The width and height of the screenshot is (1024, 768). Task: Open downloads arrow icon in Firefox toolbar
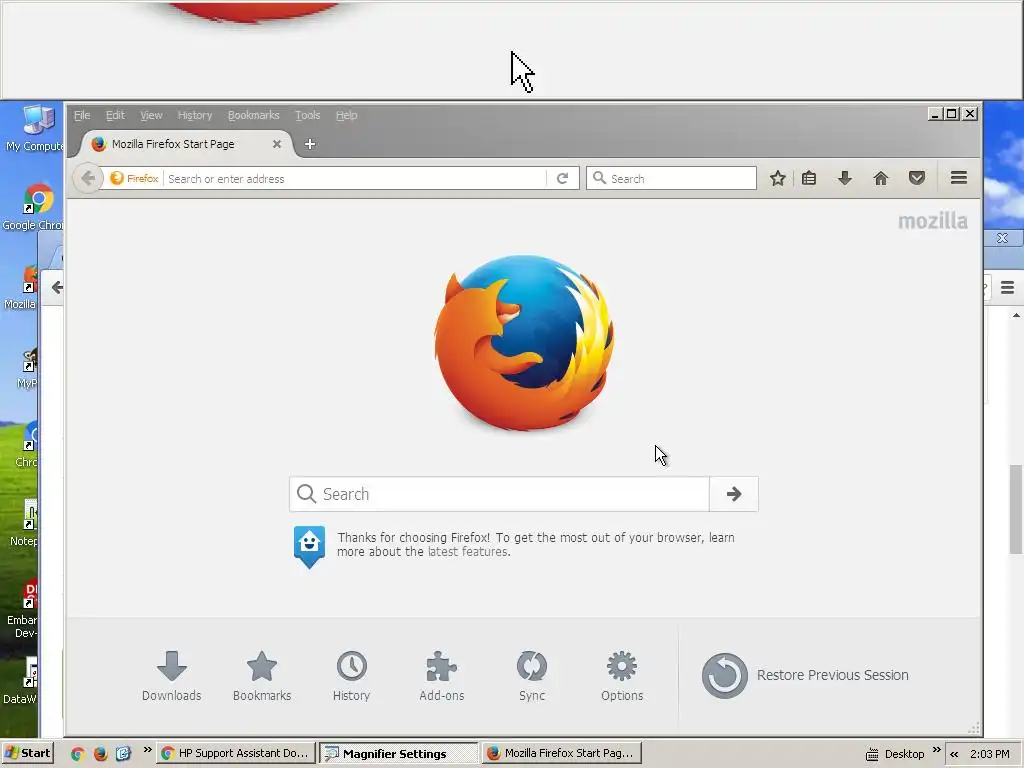844,178
